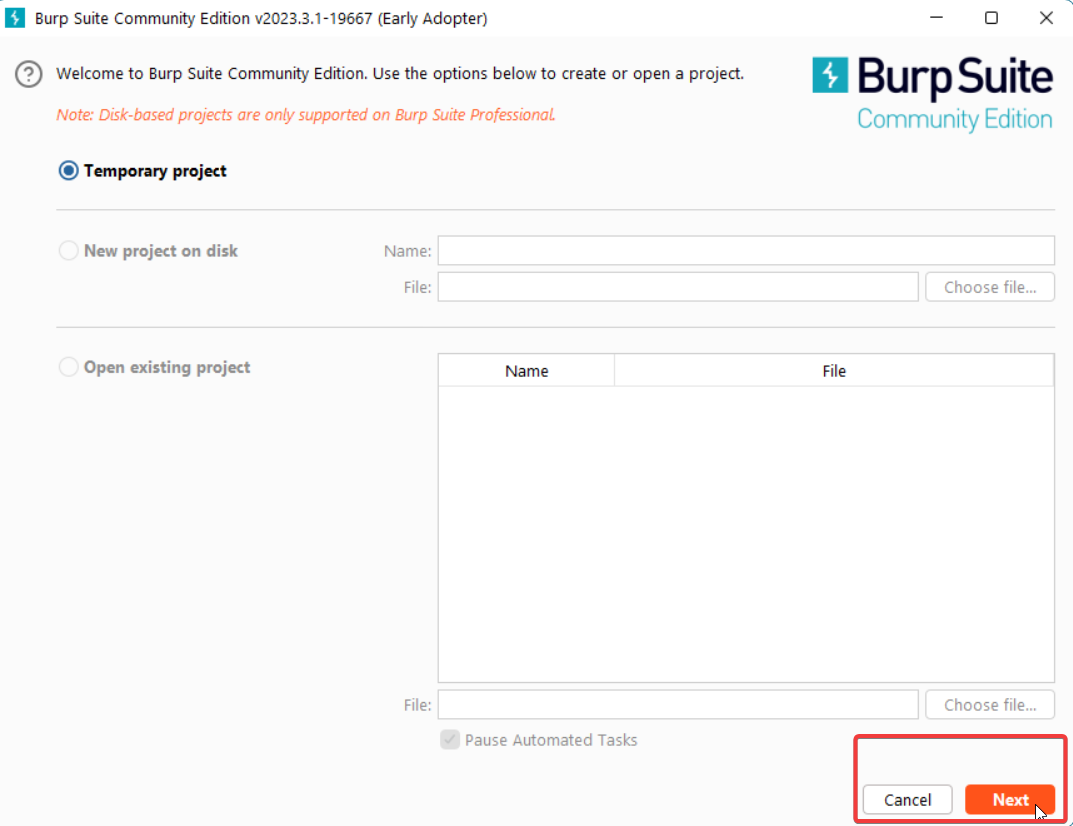Close the Burp Suite window

point(1045,18)
